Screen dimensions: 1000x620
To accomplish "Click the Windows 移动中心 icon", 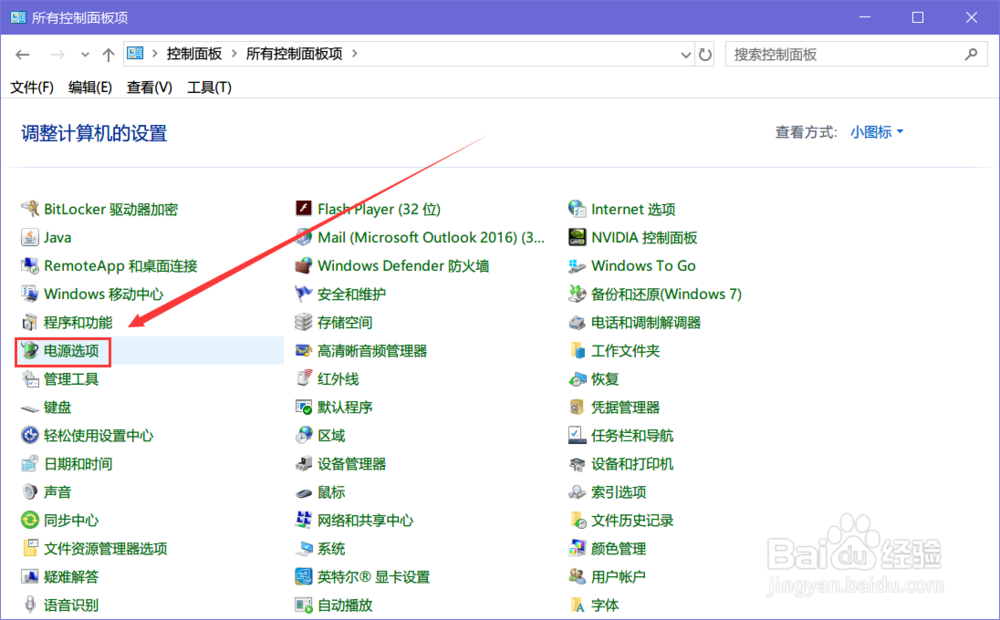I will [30, 293].
